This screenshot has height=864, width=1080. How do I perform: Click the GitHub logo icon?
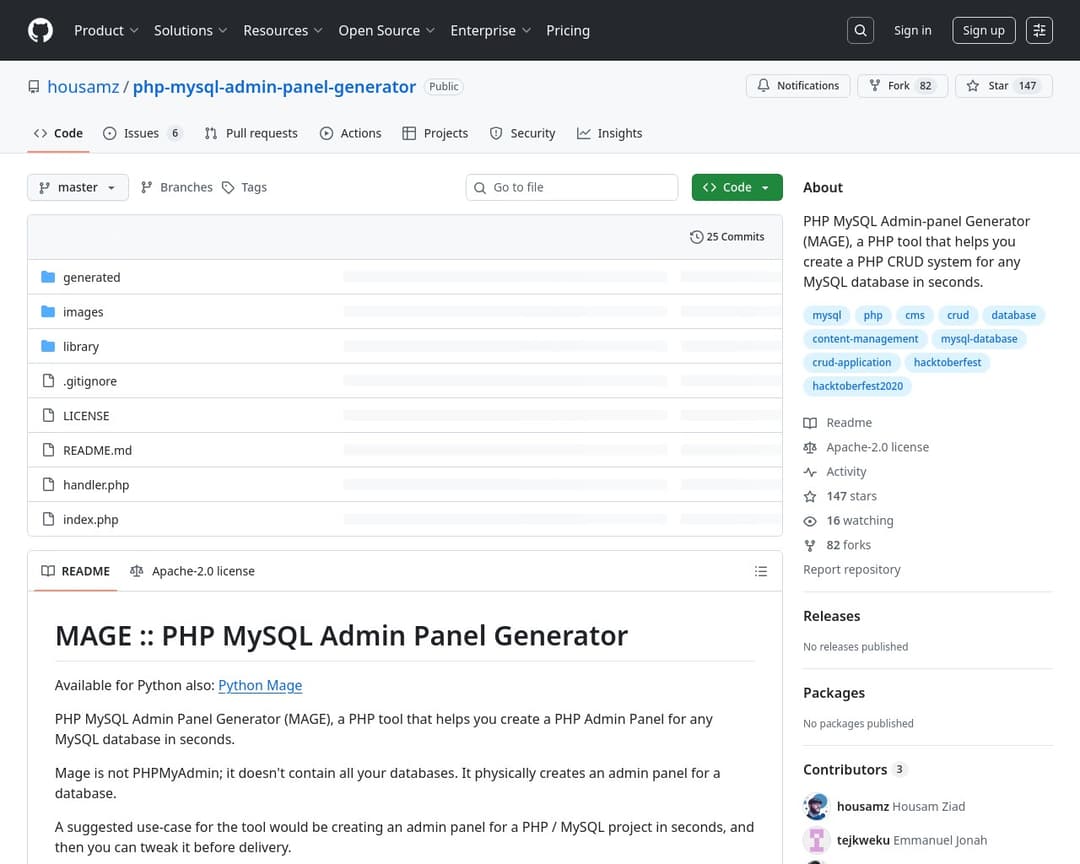(40, 31)
